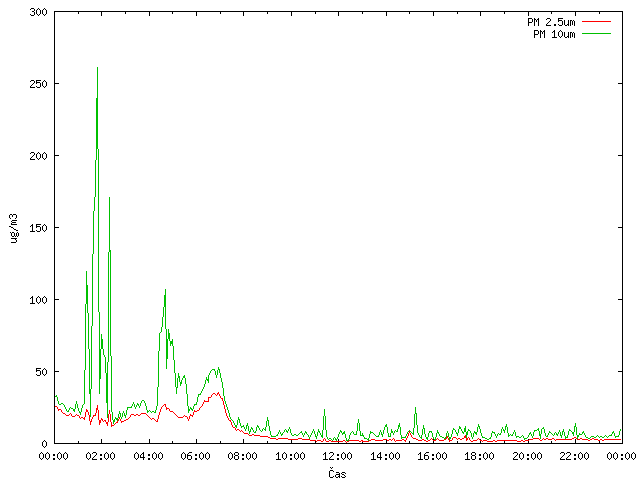Click the "ug/m3" y-axis title
The height and width of the screenshot is (480, 640).
tap(14, 228)
